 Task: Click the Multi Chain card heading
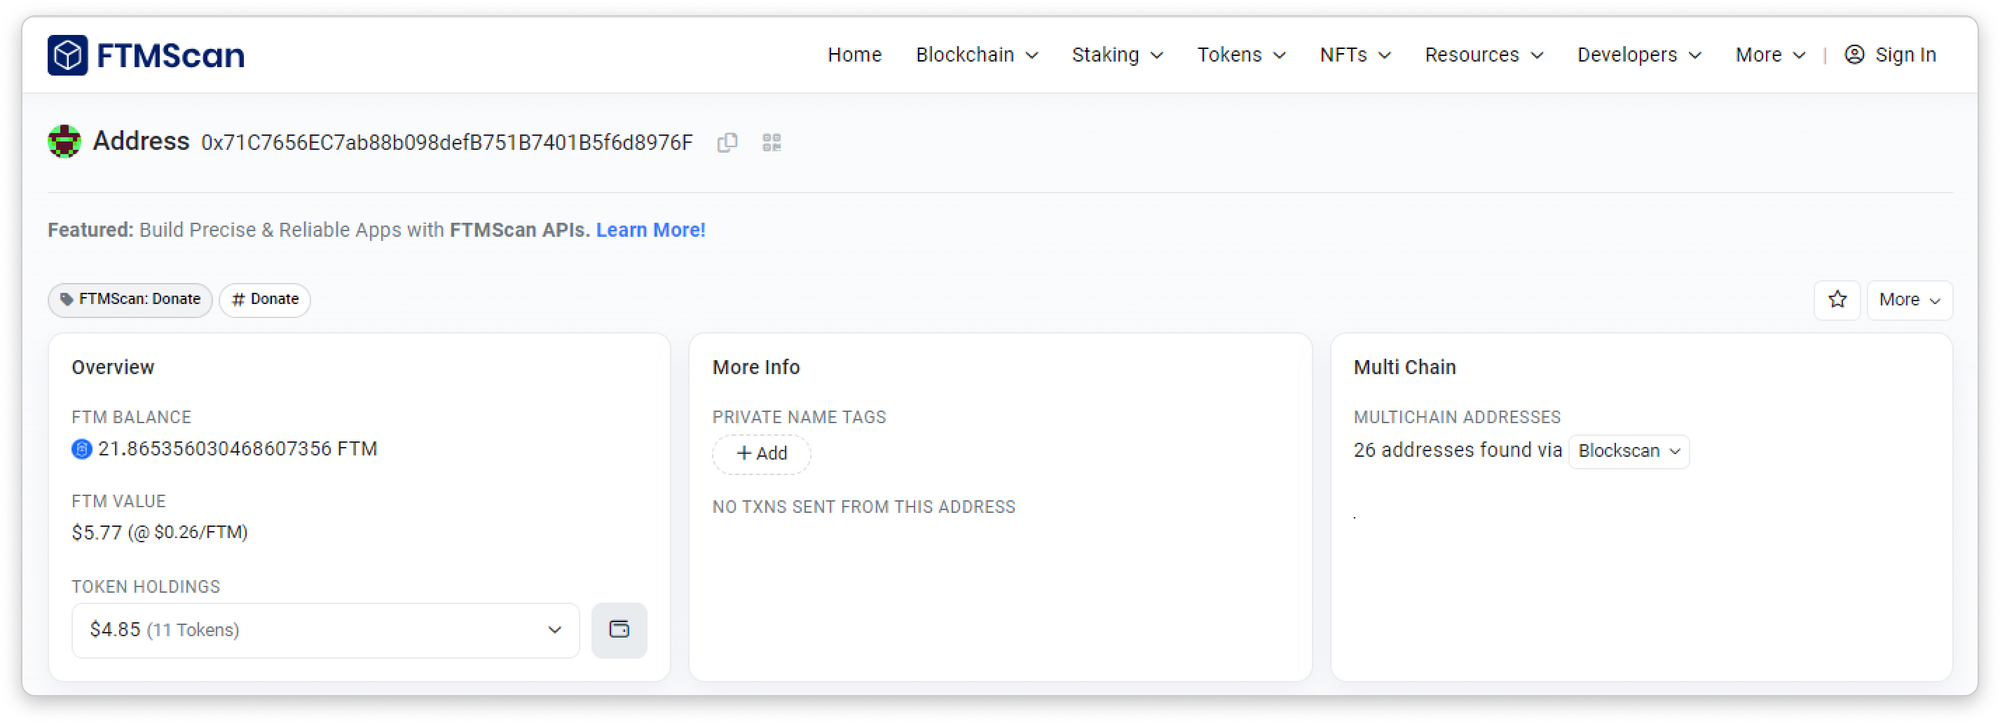coord(1405,367)
